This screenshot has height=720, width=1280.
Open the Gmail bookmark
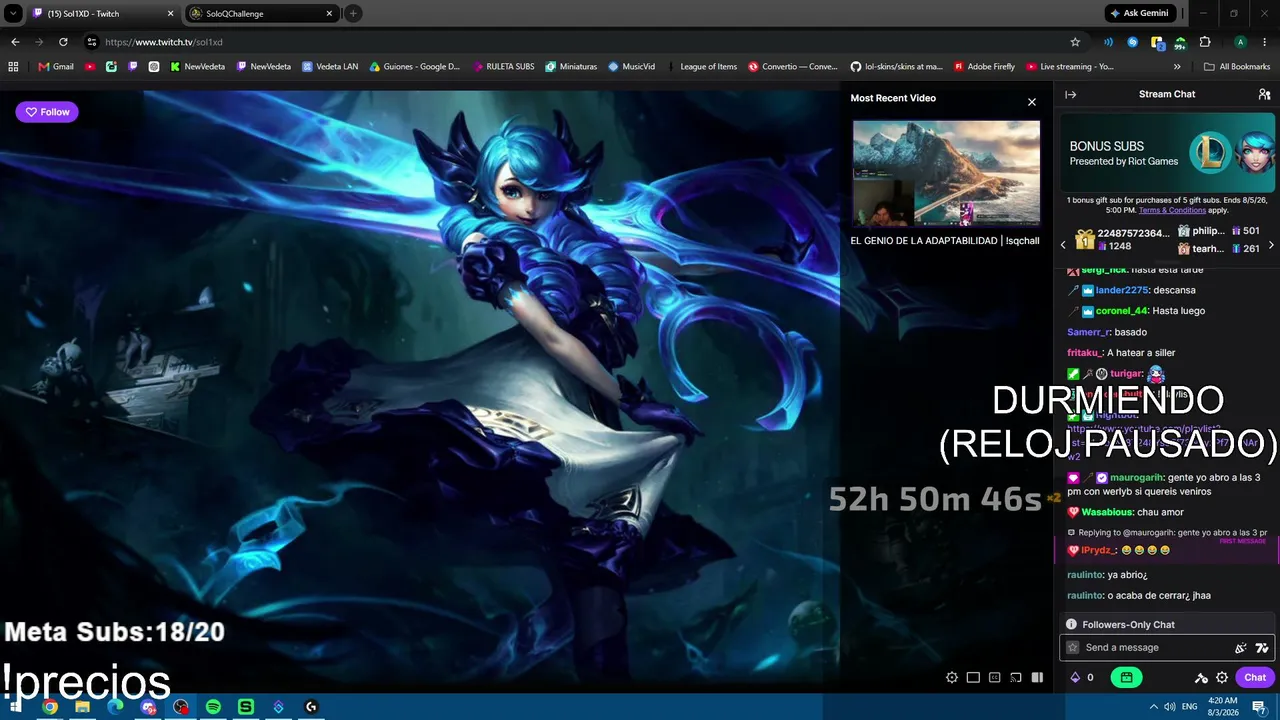56,67
